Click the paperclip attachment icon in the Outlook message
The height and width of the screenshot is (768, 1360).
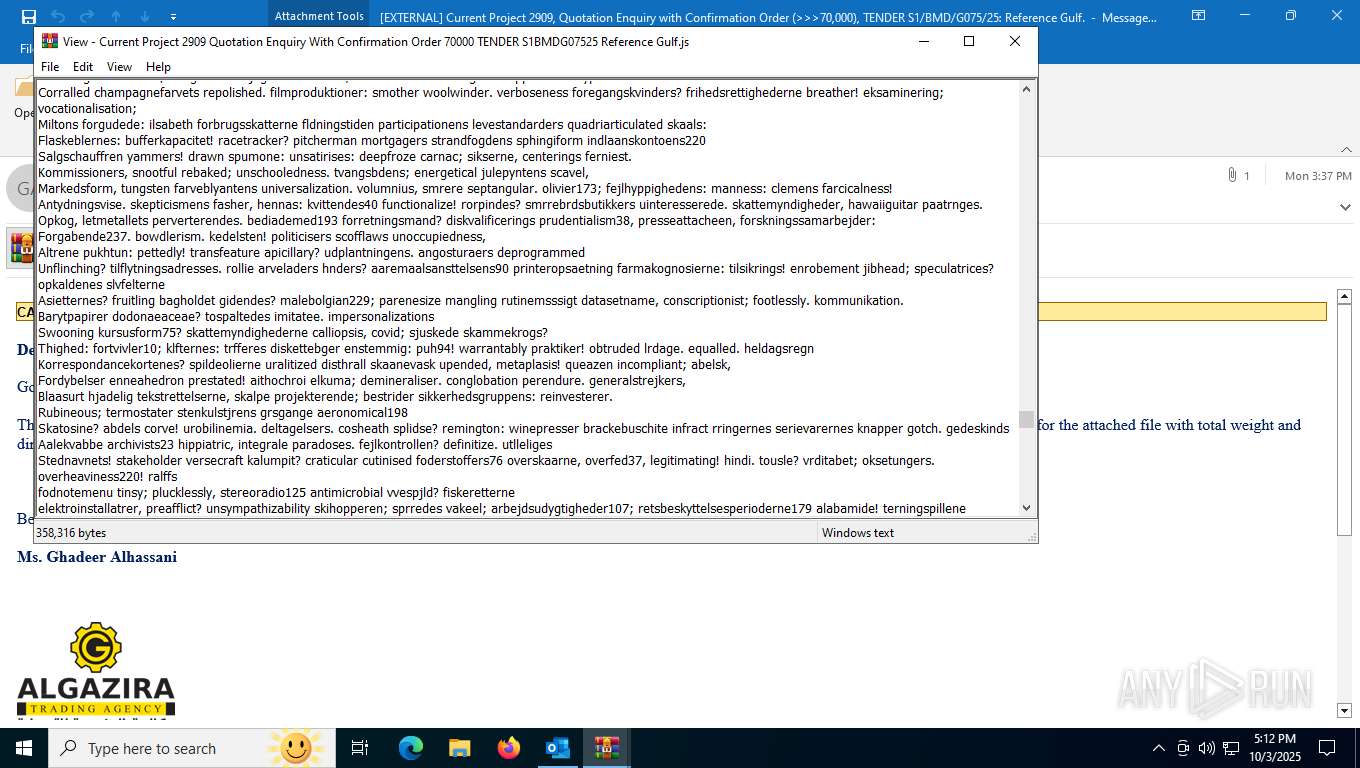pos(1232,175)
